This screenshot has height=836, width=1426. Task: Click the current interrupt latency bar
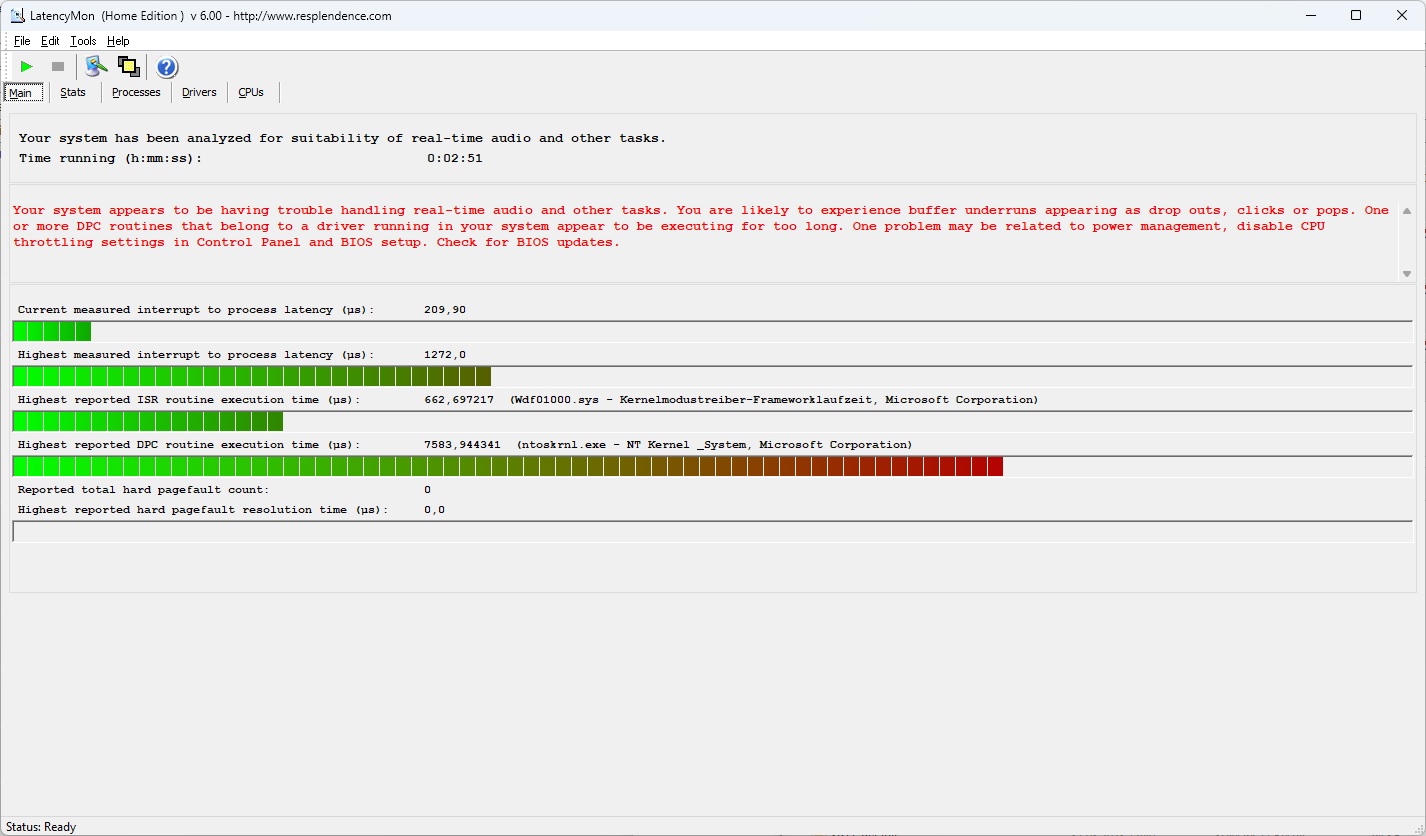713,331
